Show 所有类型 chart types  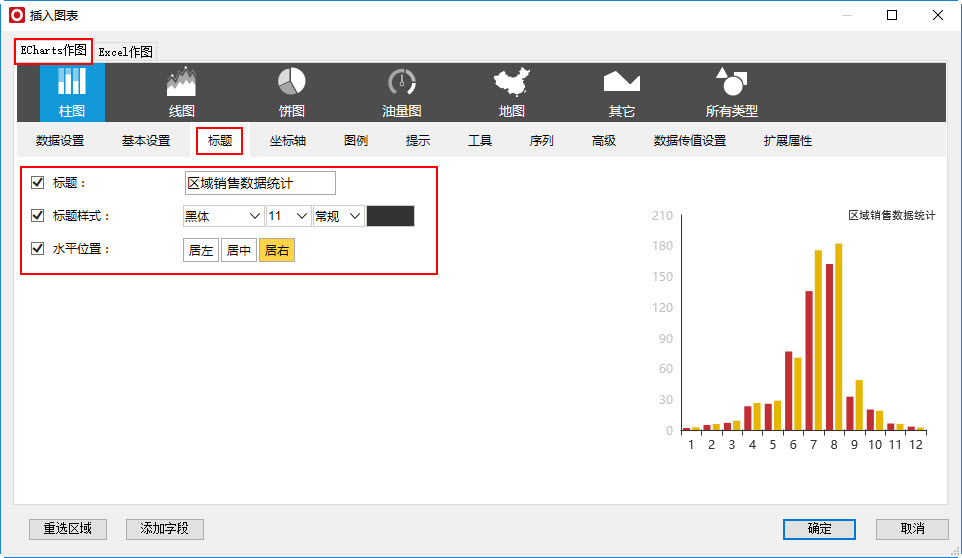pyautogui.click(x=731, y=92)
